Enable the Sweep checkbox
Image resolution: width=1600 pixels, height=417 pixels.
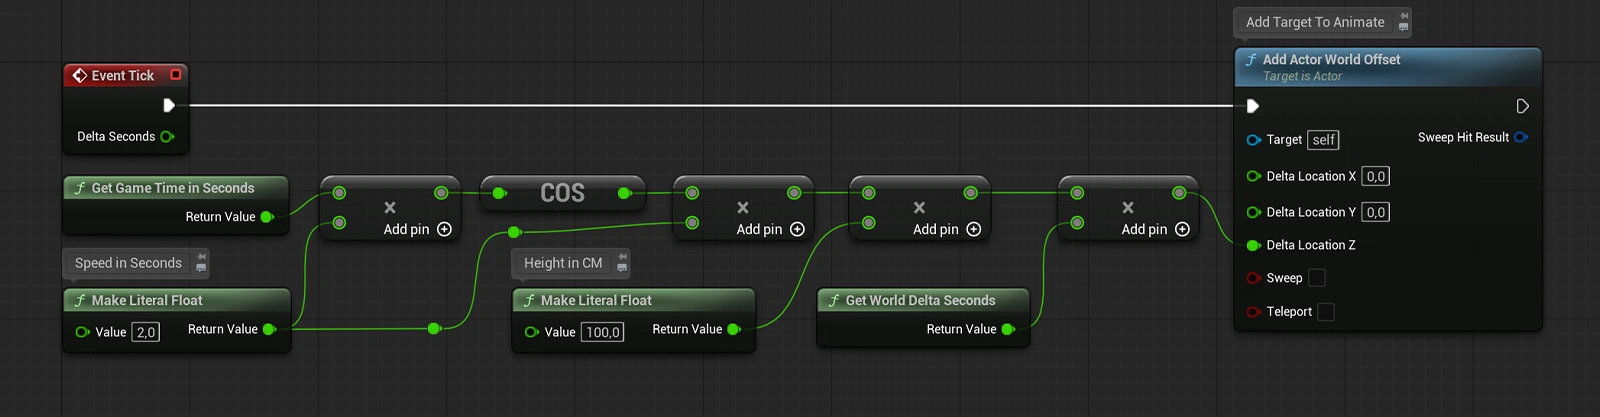click(x=1317, y=278)
